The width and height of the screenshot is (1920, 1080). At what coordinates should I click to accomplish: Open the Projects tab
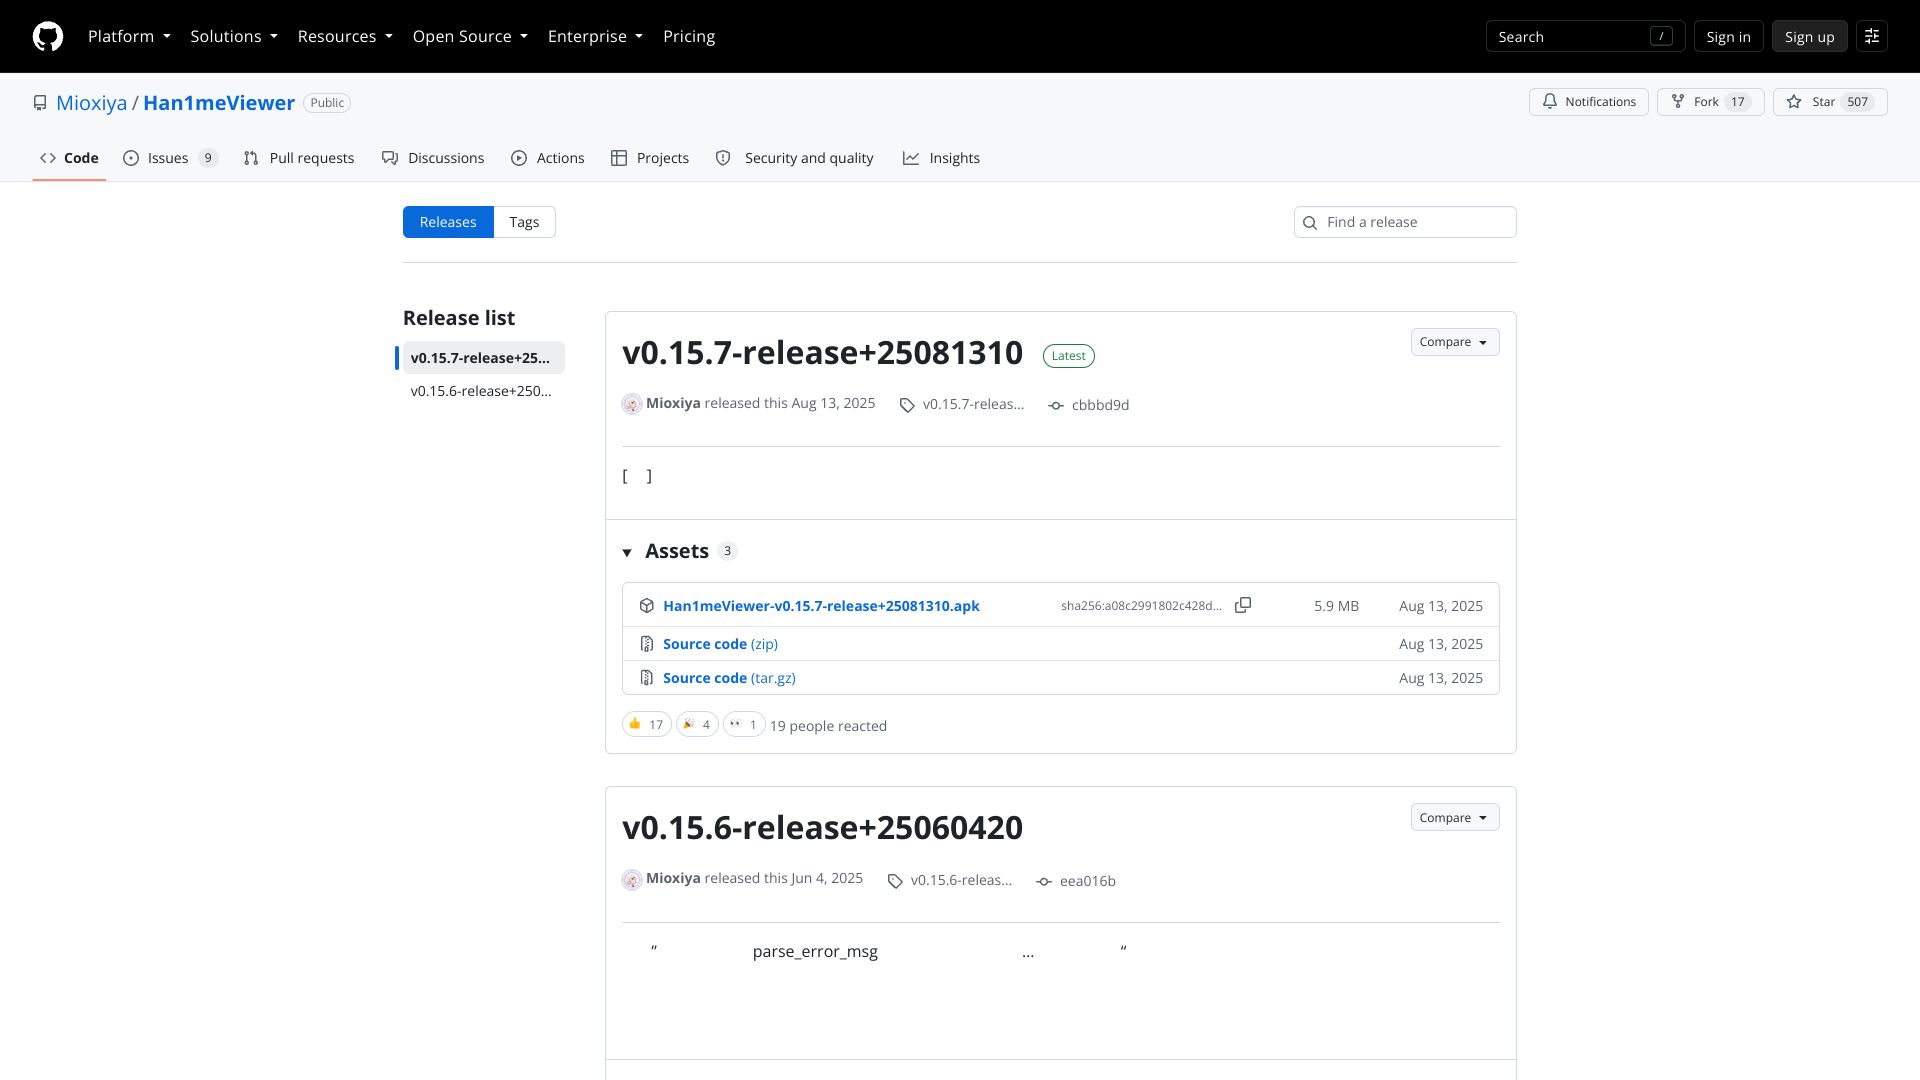point(650,158)
